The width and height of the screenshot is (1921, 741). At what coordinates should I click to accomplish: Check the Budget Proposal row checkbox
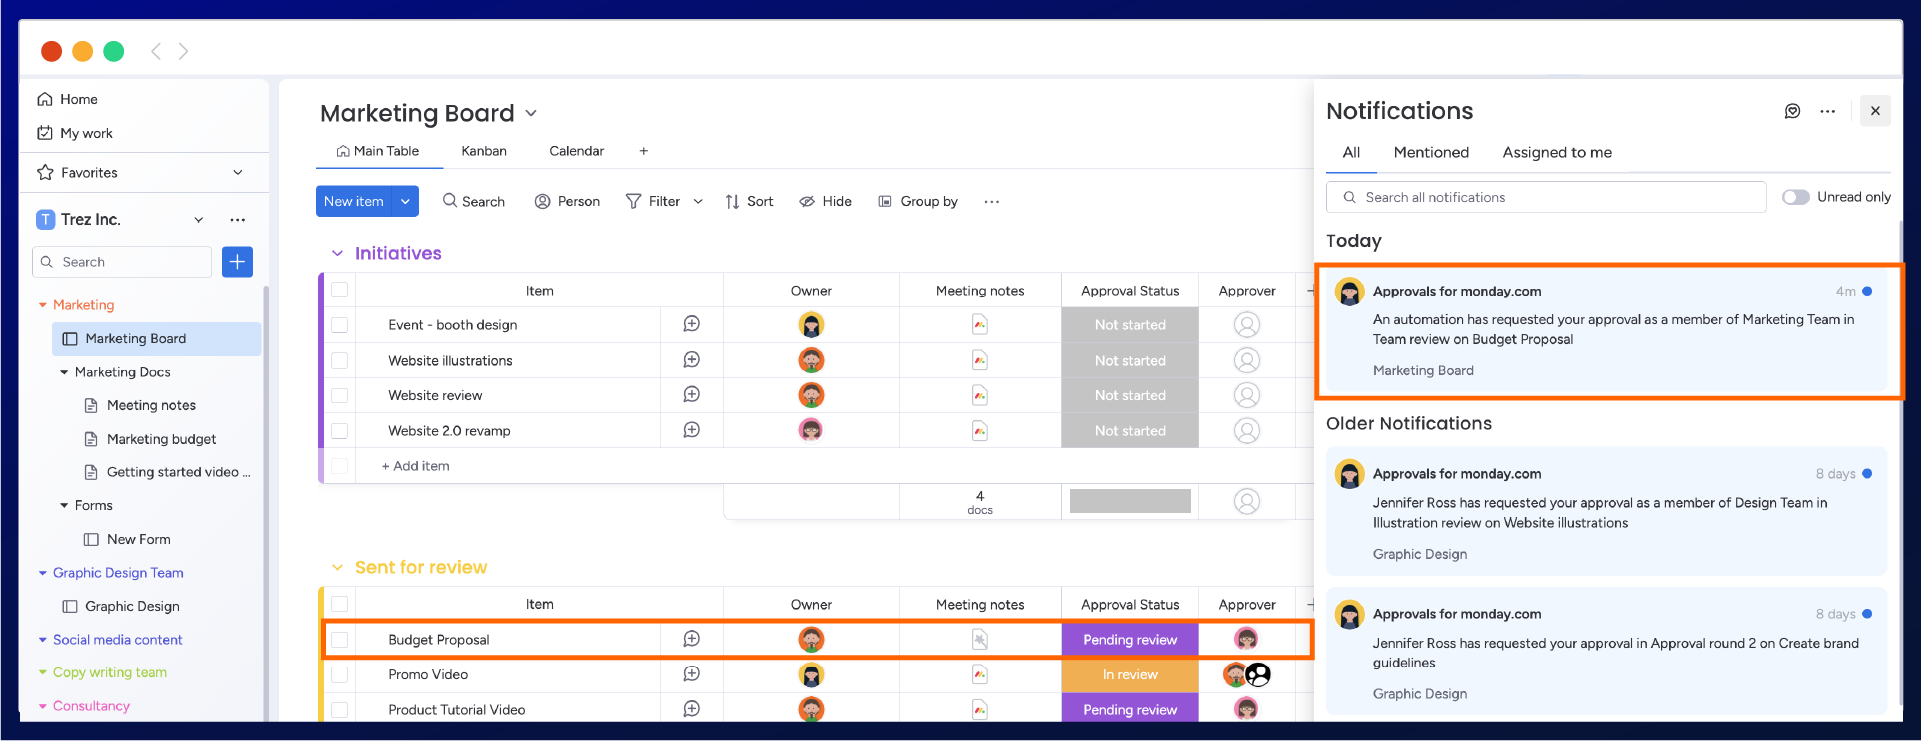[340, 640]
